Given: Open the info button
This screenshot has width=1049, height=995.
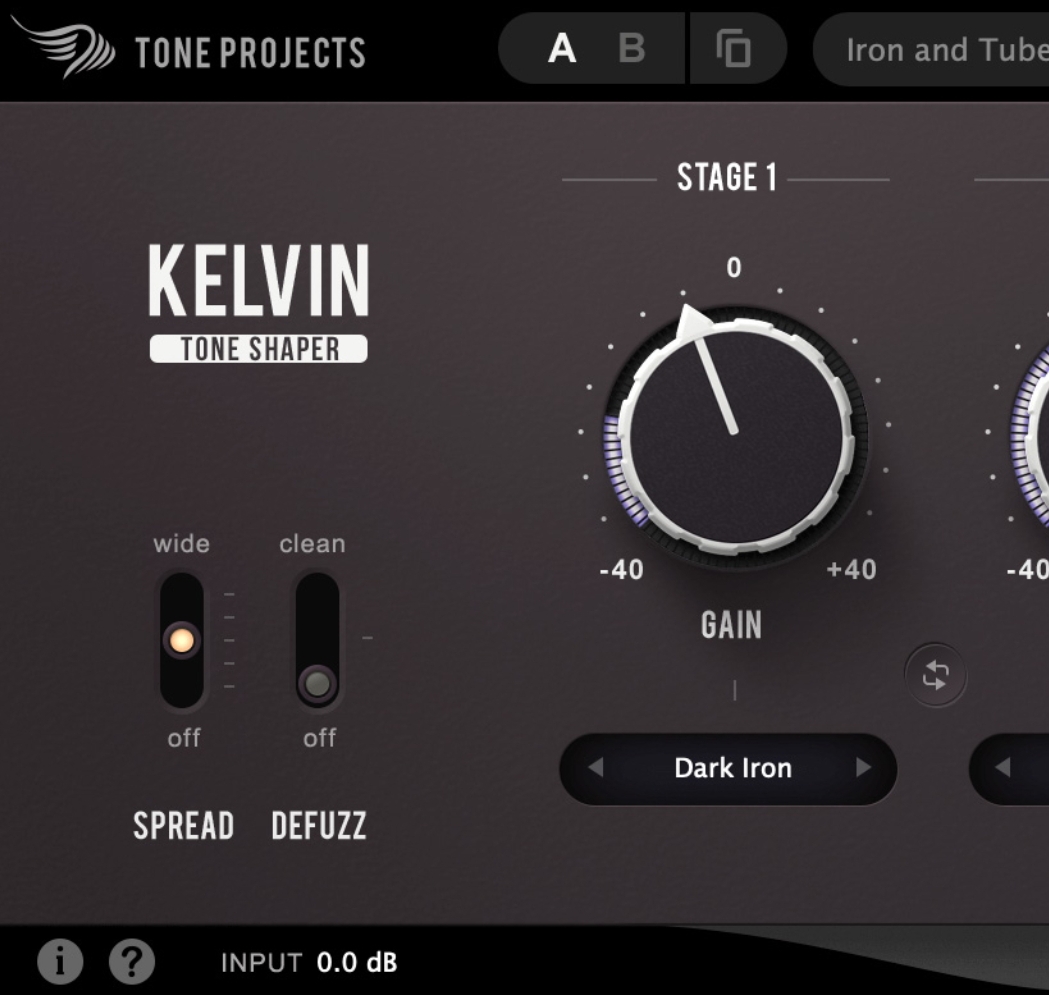Looking at the screenshot, I should click(x=60, y=962).
